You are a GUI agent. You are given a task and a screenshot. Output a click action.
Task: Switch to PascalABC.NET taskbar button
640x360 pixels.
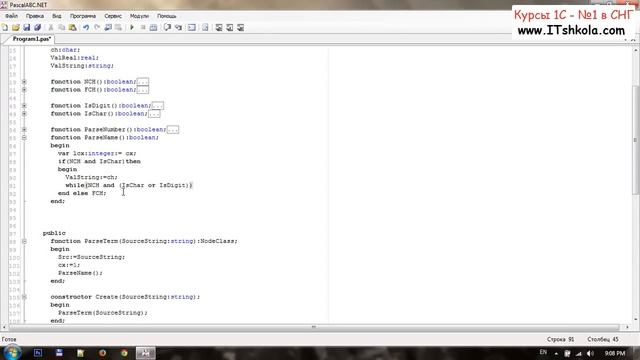(x=146, y=353)
